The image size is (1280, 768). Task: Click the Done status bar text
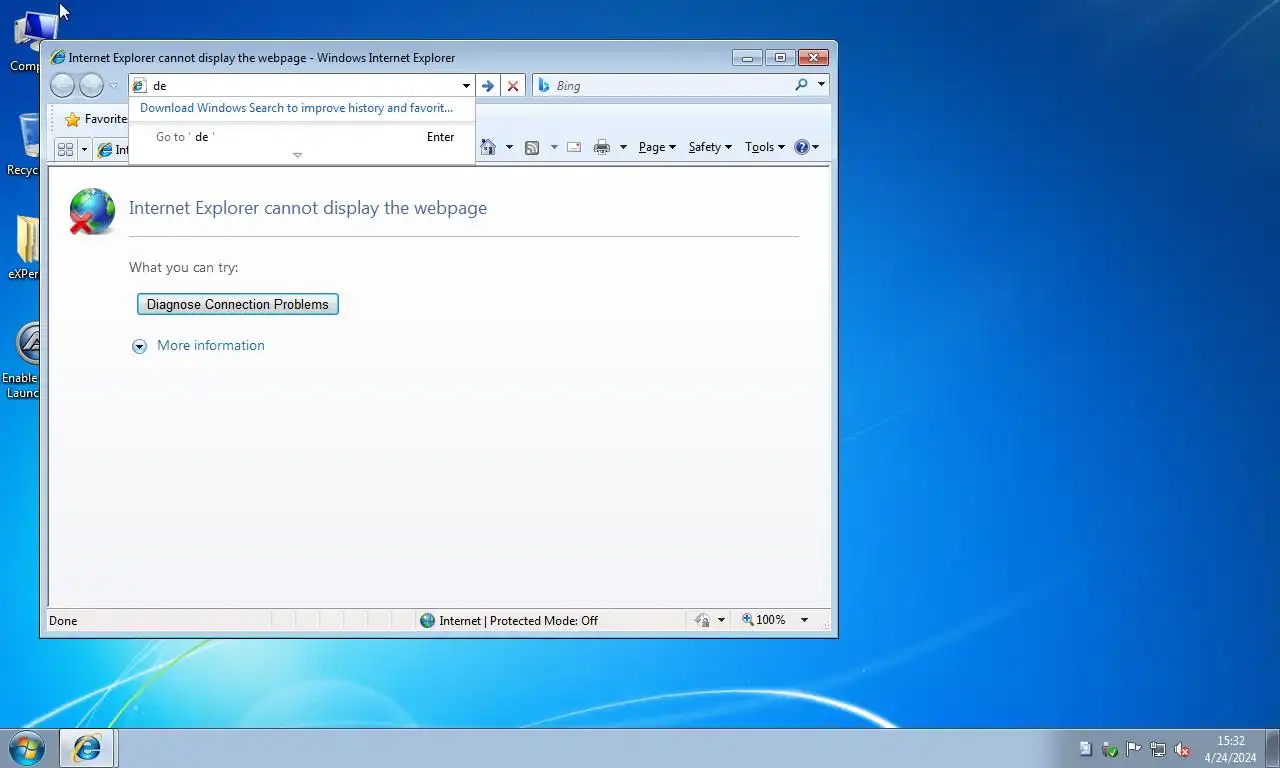(63, 620)
